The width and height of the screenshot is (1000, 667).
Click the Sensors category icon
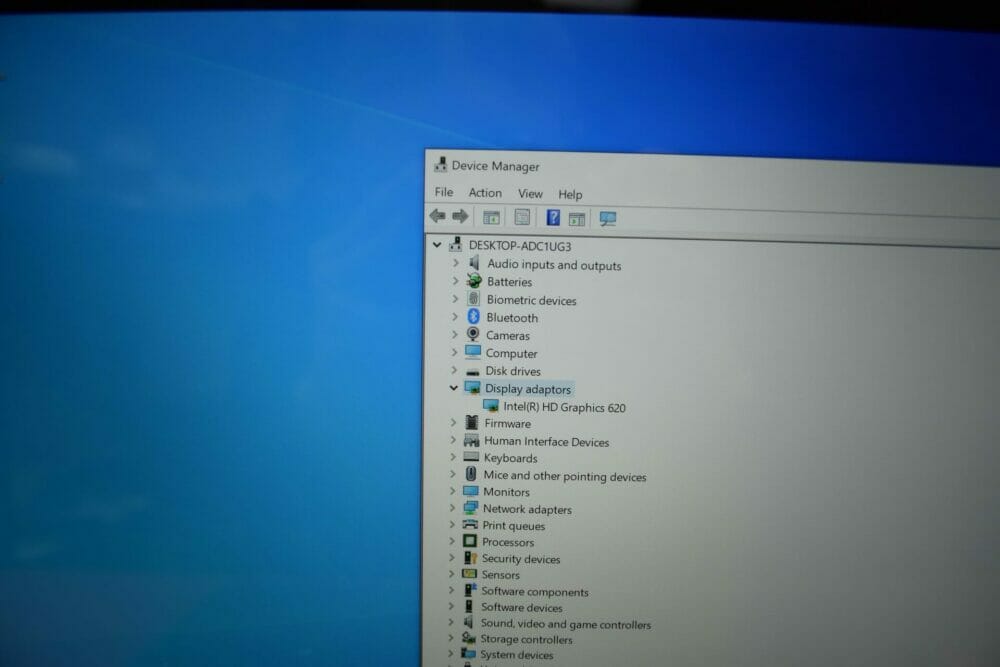coord(469,574)
